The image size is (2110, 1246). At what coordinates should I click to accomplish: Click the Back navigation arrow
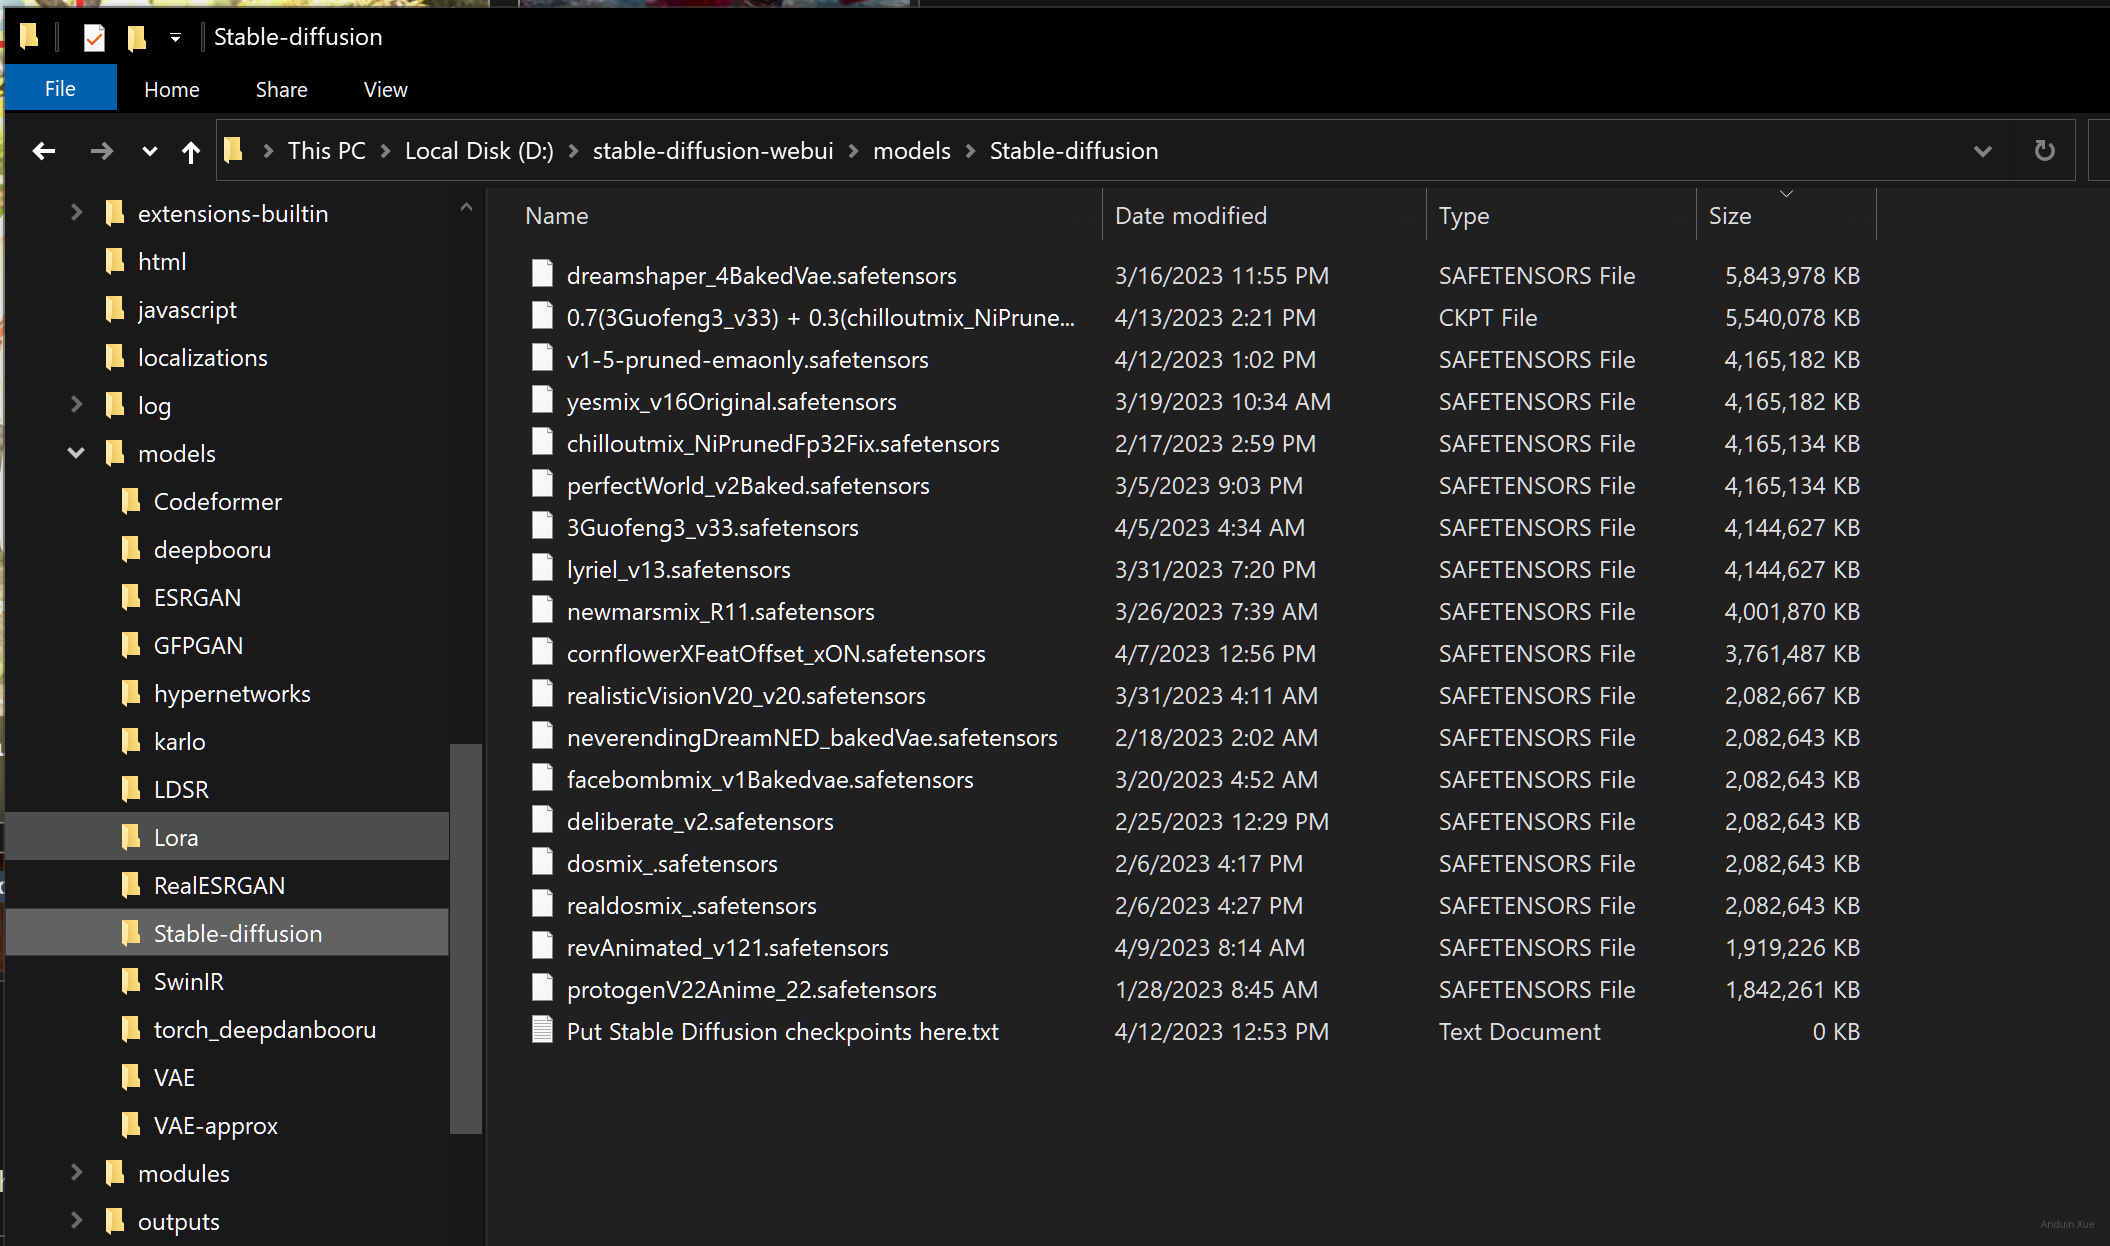[x=43, y=151]
